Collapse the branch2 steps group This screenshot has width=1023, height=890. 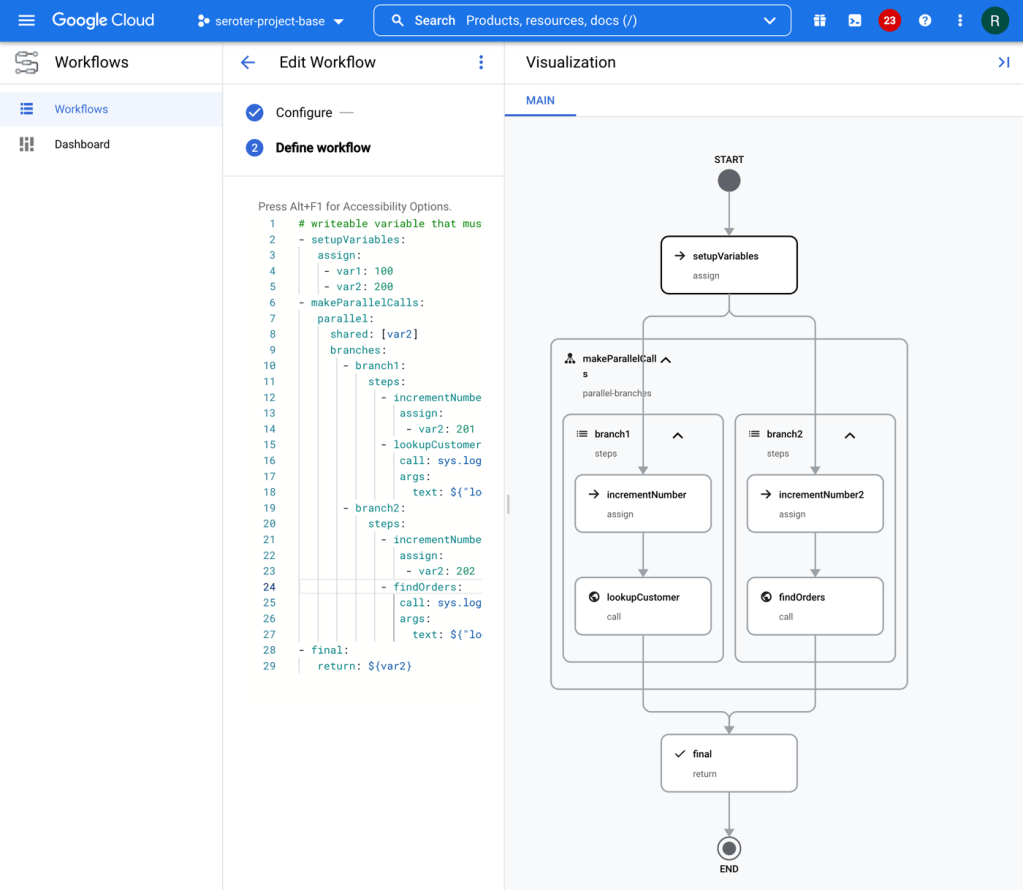click(849, 435)
